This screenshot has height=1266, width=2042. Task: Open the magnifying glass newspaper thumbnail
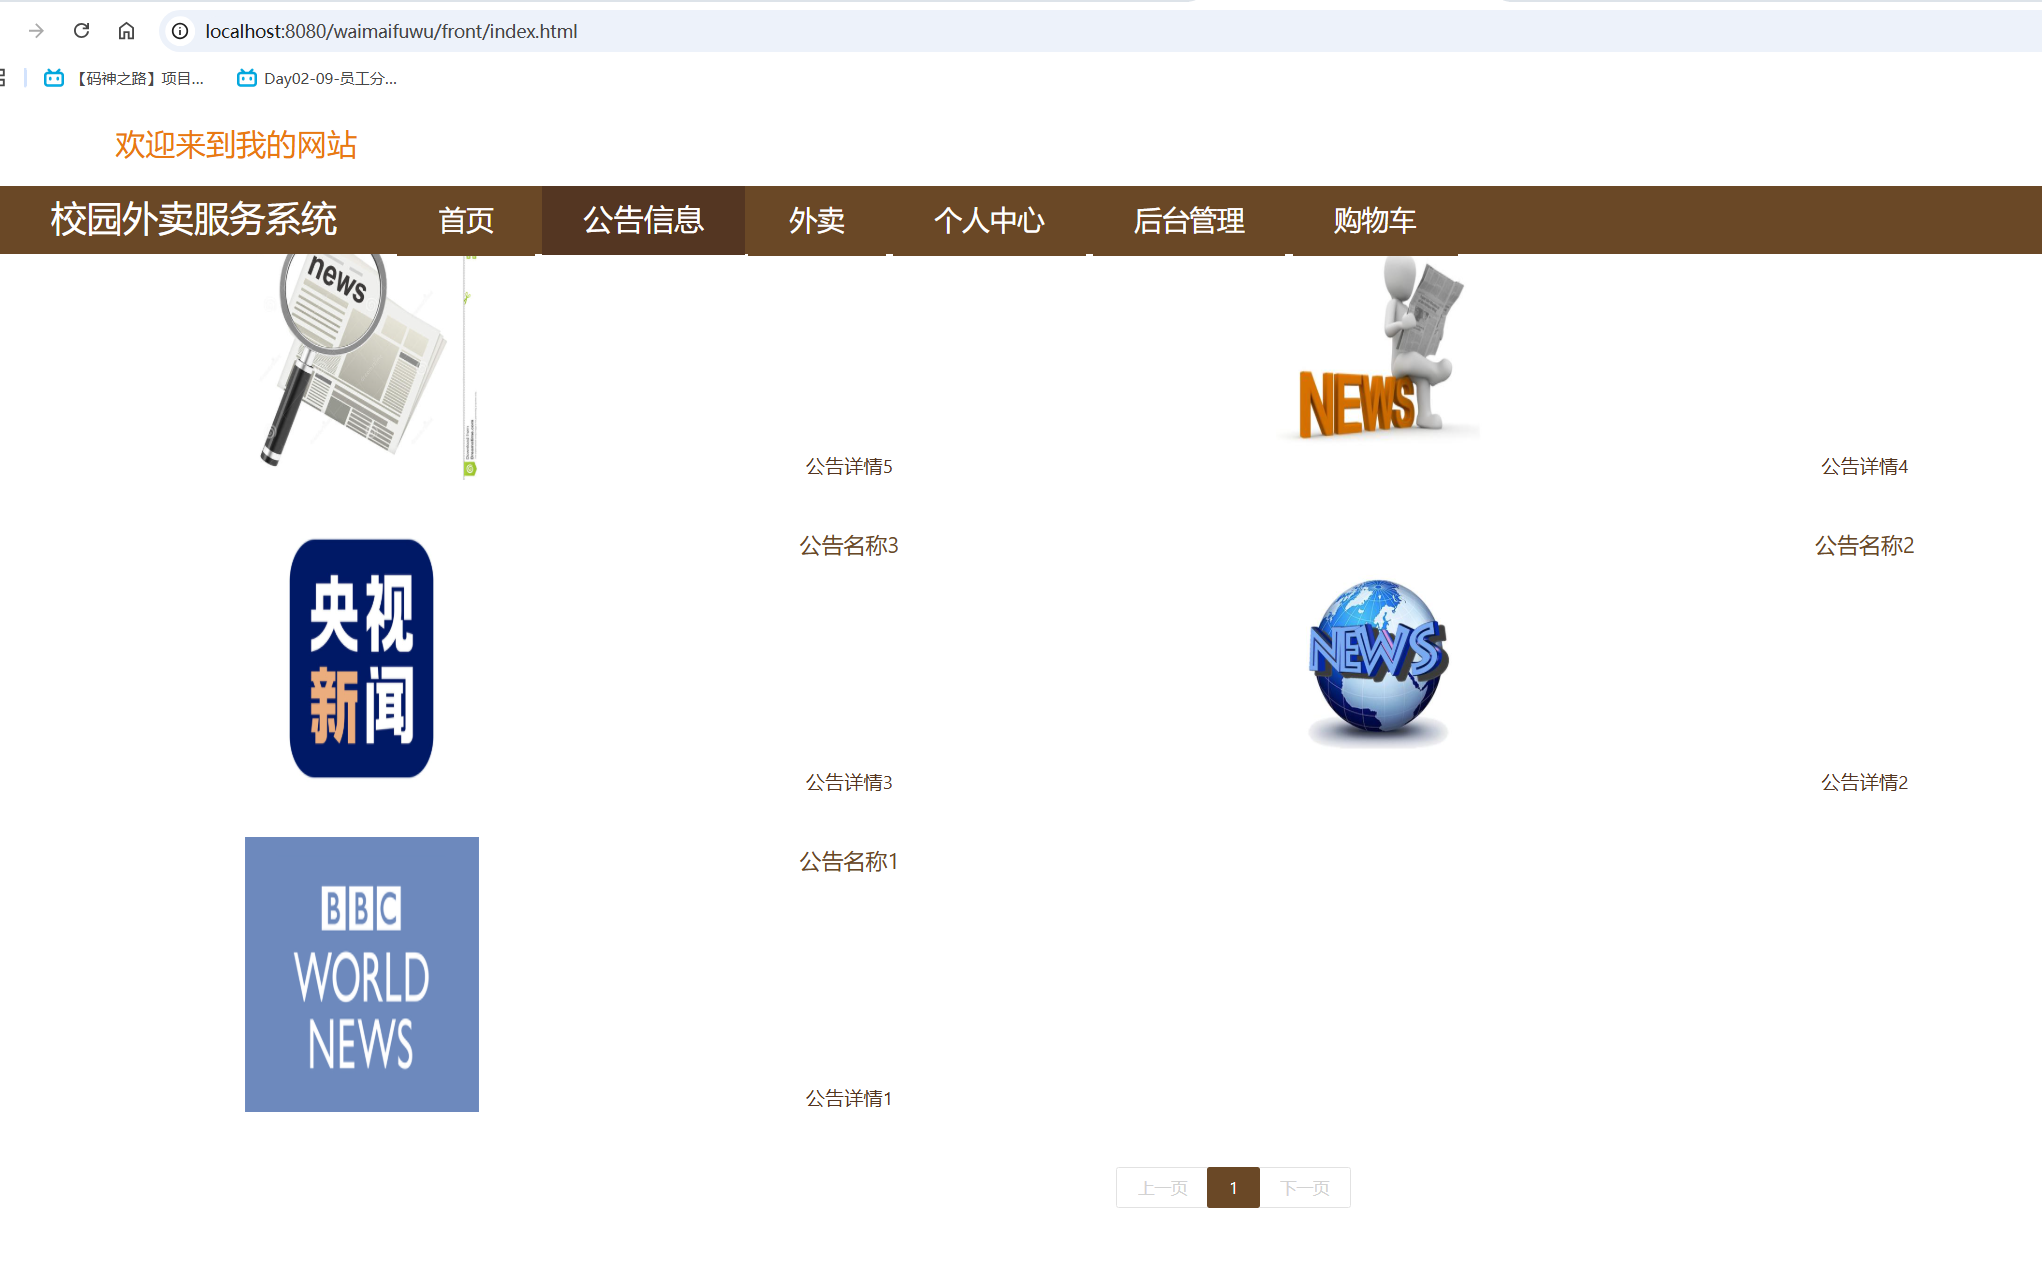coord(362,366)
